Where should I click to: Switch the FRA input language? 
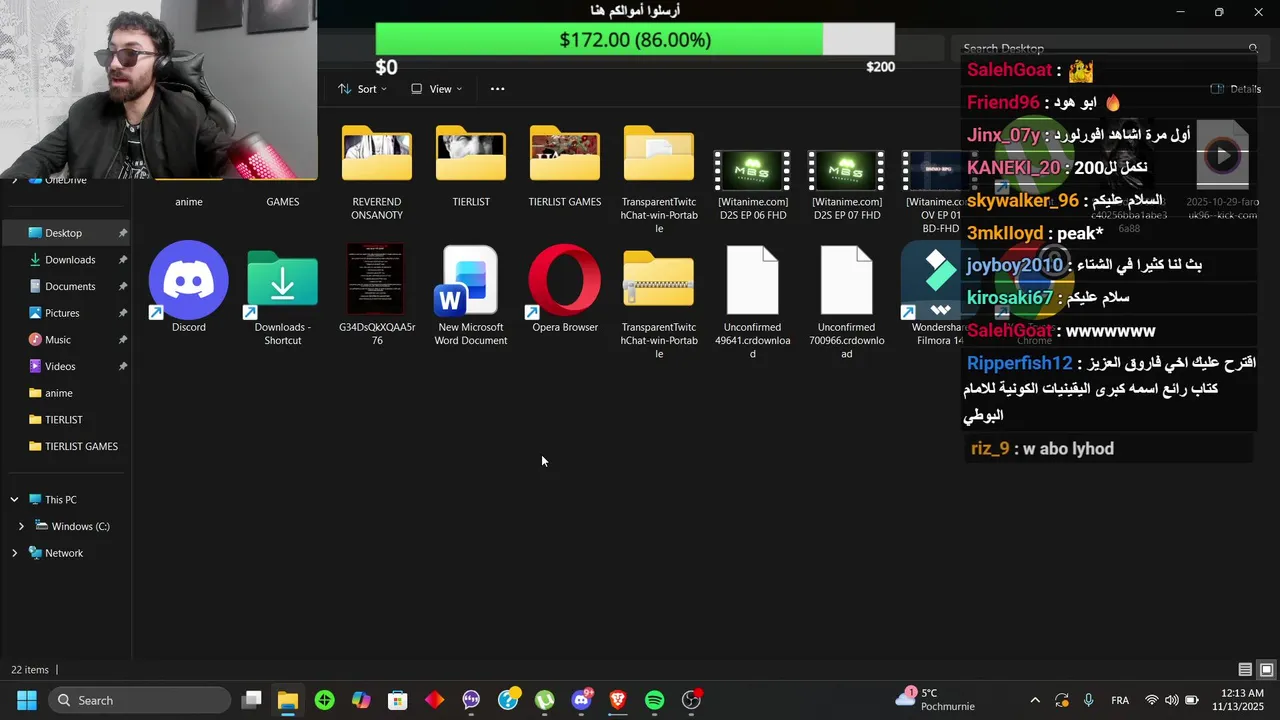click(1120, 700)
